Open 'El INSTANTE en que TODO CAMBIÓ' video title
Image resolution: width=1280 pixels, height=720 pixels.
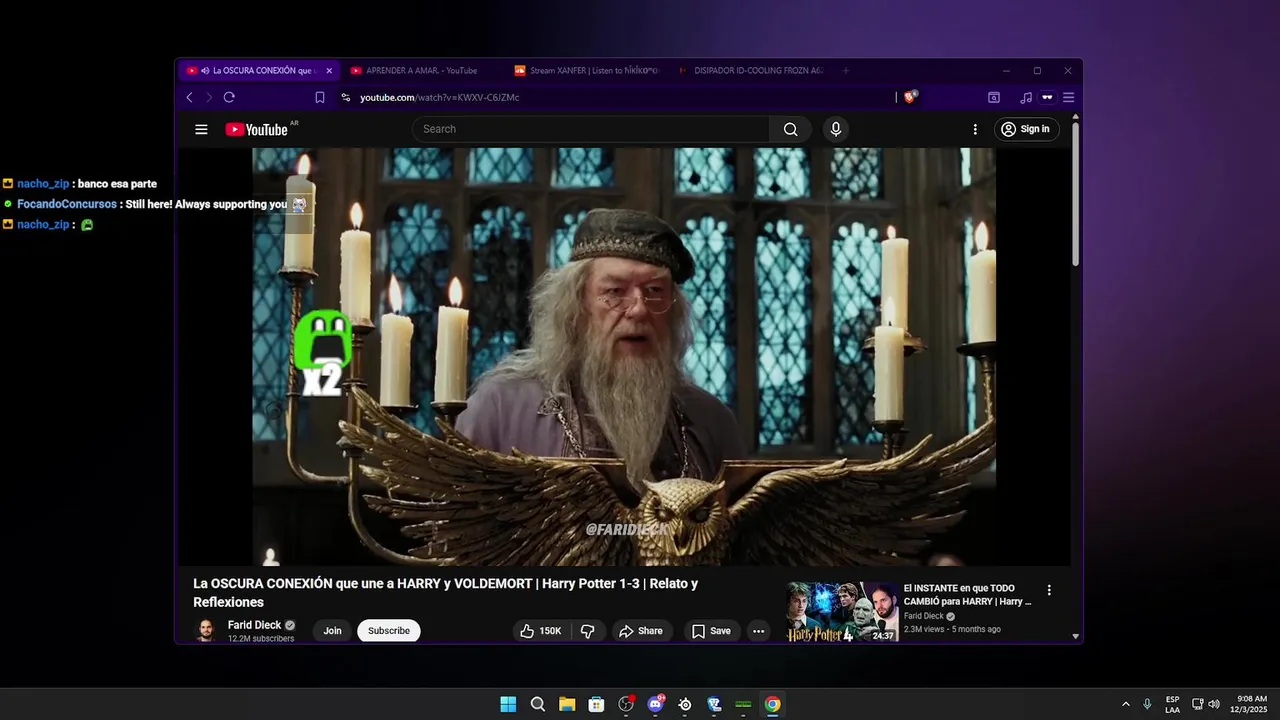click(967, 595)
